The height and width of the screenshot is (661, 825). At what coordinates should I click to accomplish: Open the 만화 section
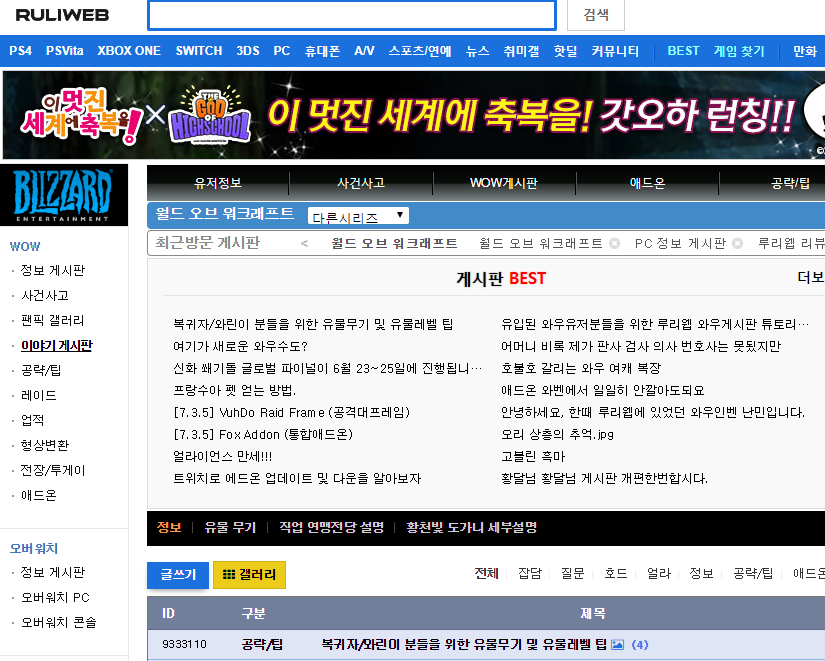click(805, 51)
